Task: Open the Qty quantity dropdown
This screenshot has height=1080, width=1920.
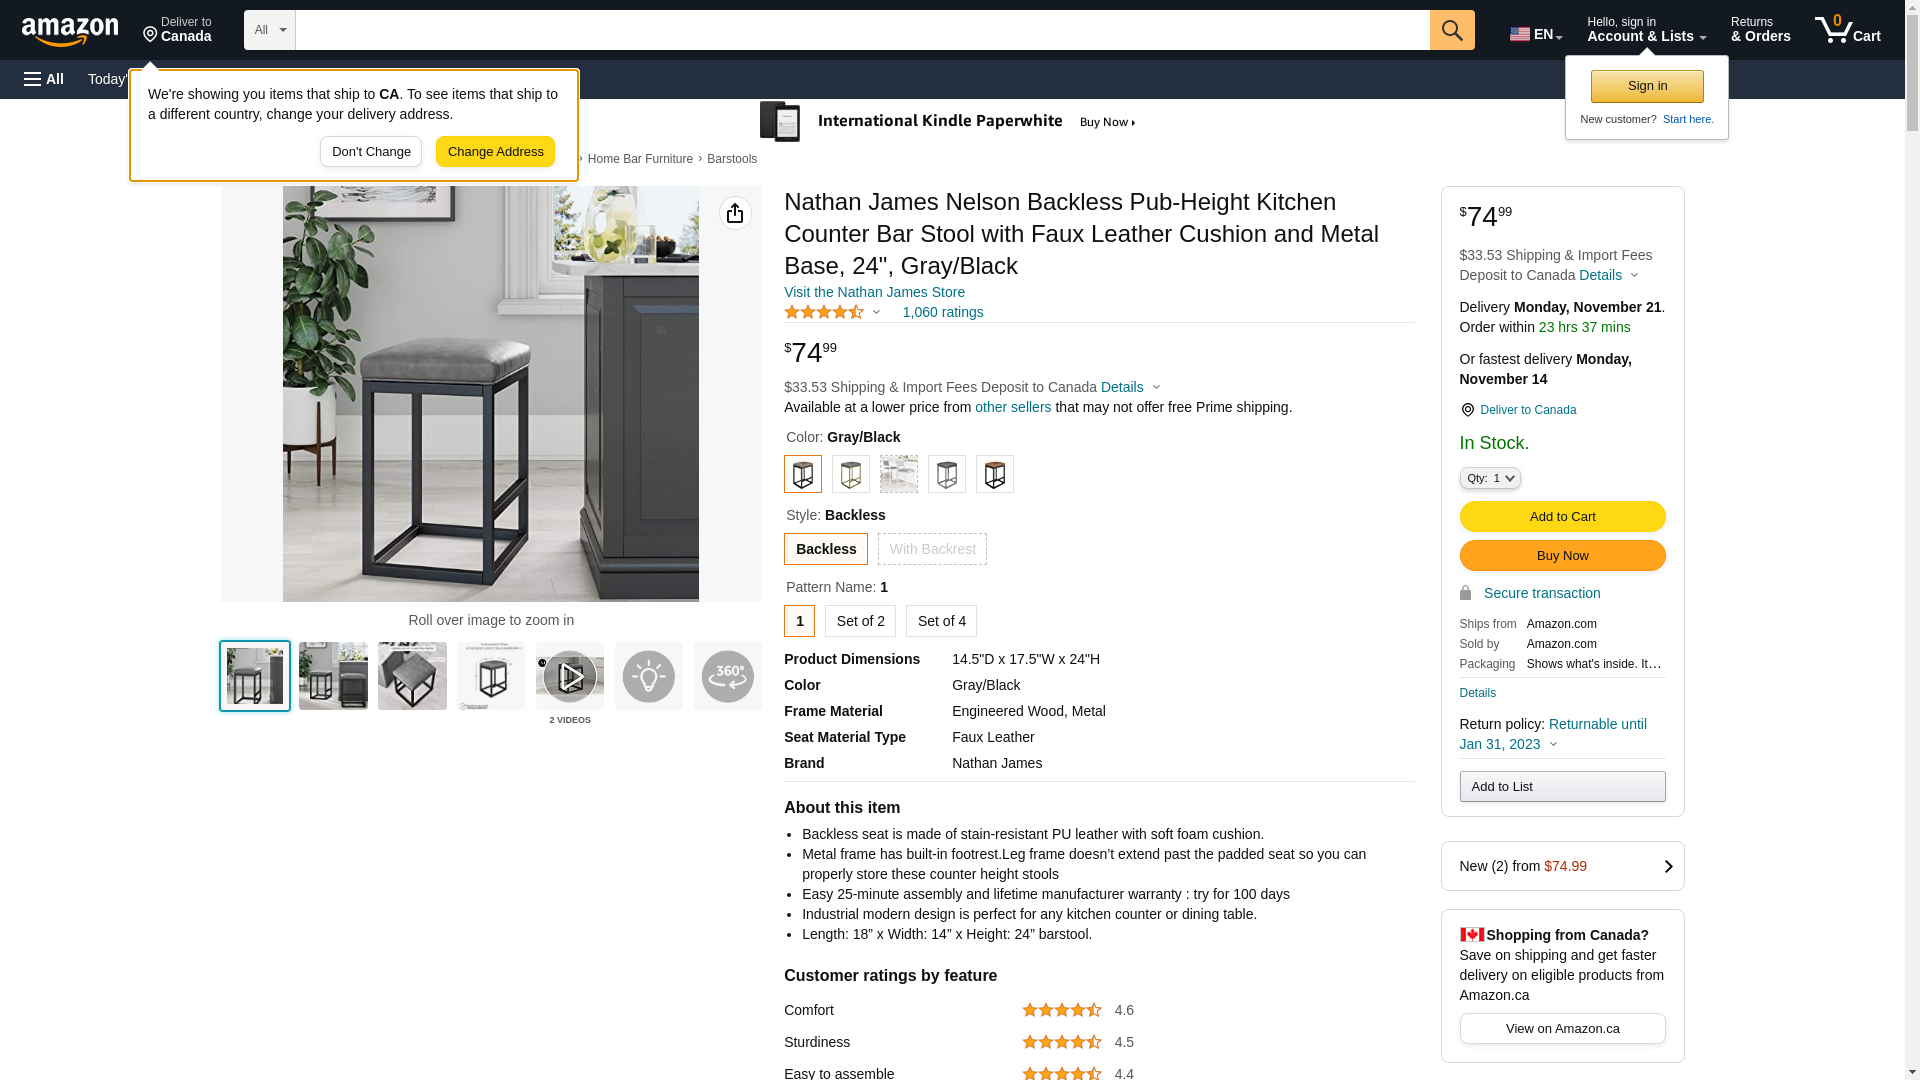Action: (1490, 479)
